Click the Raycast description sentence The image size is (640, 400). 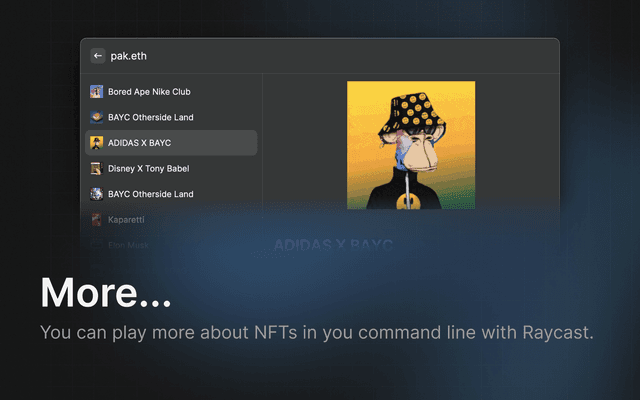tap(317, 332)
